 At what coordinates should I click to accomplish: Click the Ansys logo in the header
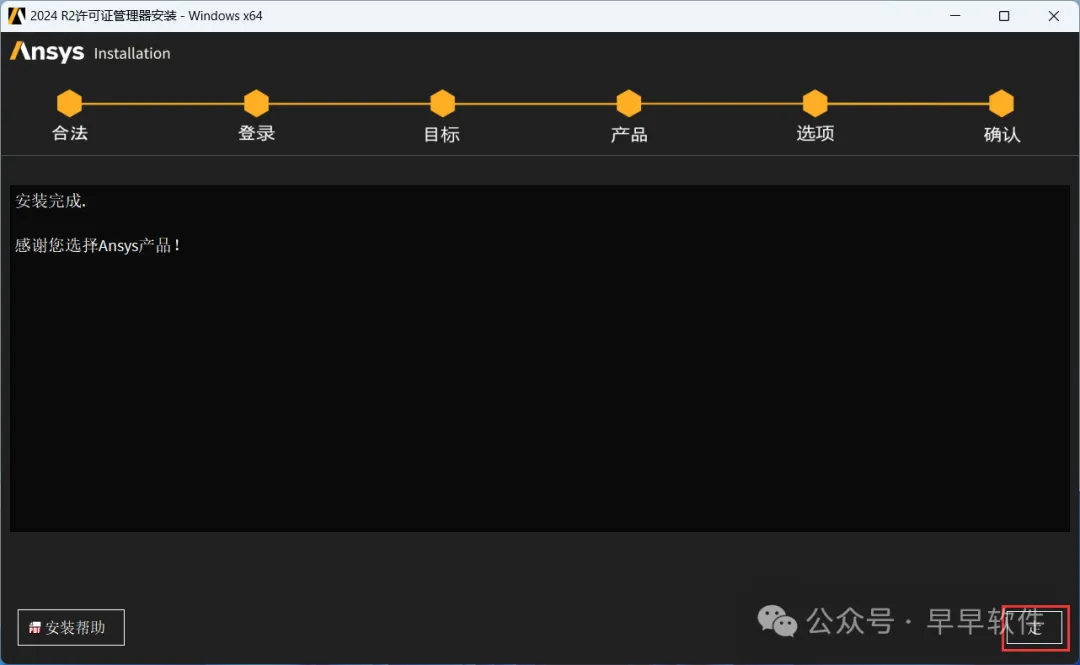47,52
